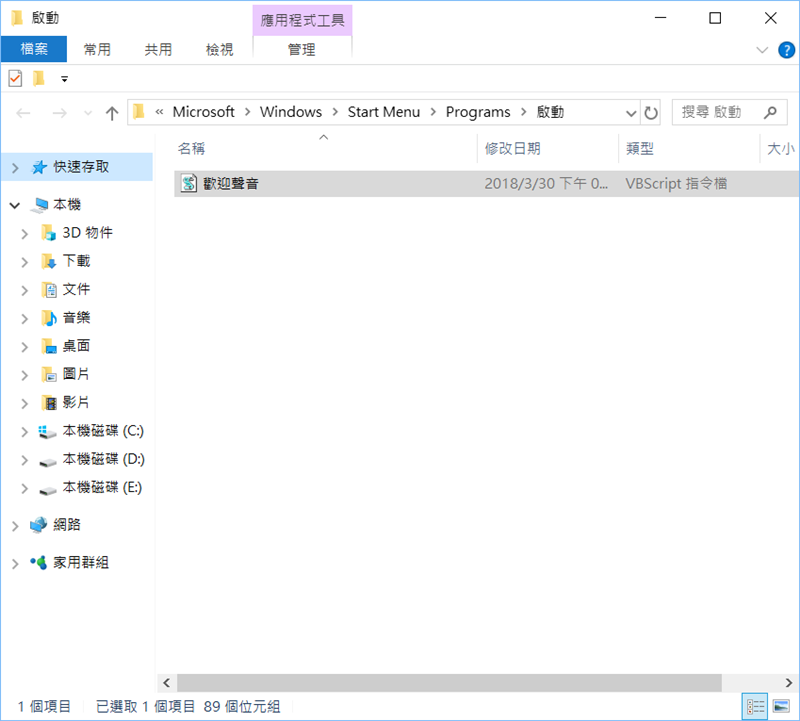Image resolution: width=800 pixels, height=721 pixels.
Task: Click the properties checkmark icon in quick access toolbar
Action: [x=15, y=78]
